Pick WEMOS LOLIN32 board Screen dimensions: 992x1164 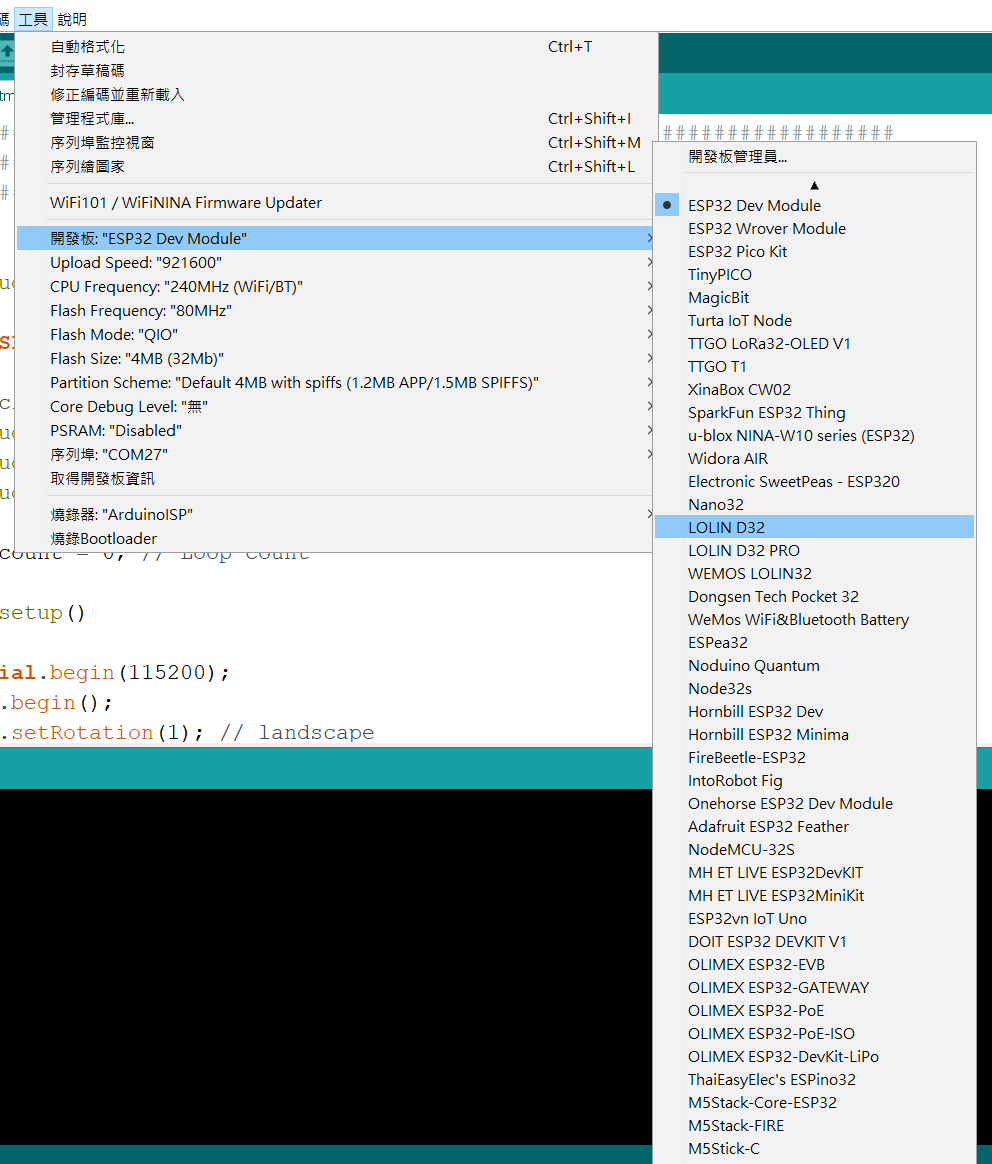pyautogui.click(x=815, y=574)
